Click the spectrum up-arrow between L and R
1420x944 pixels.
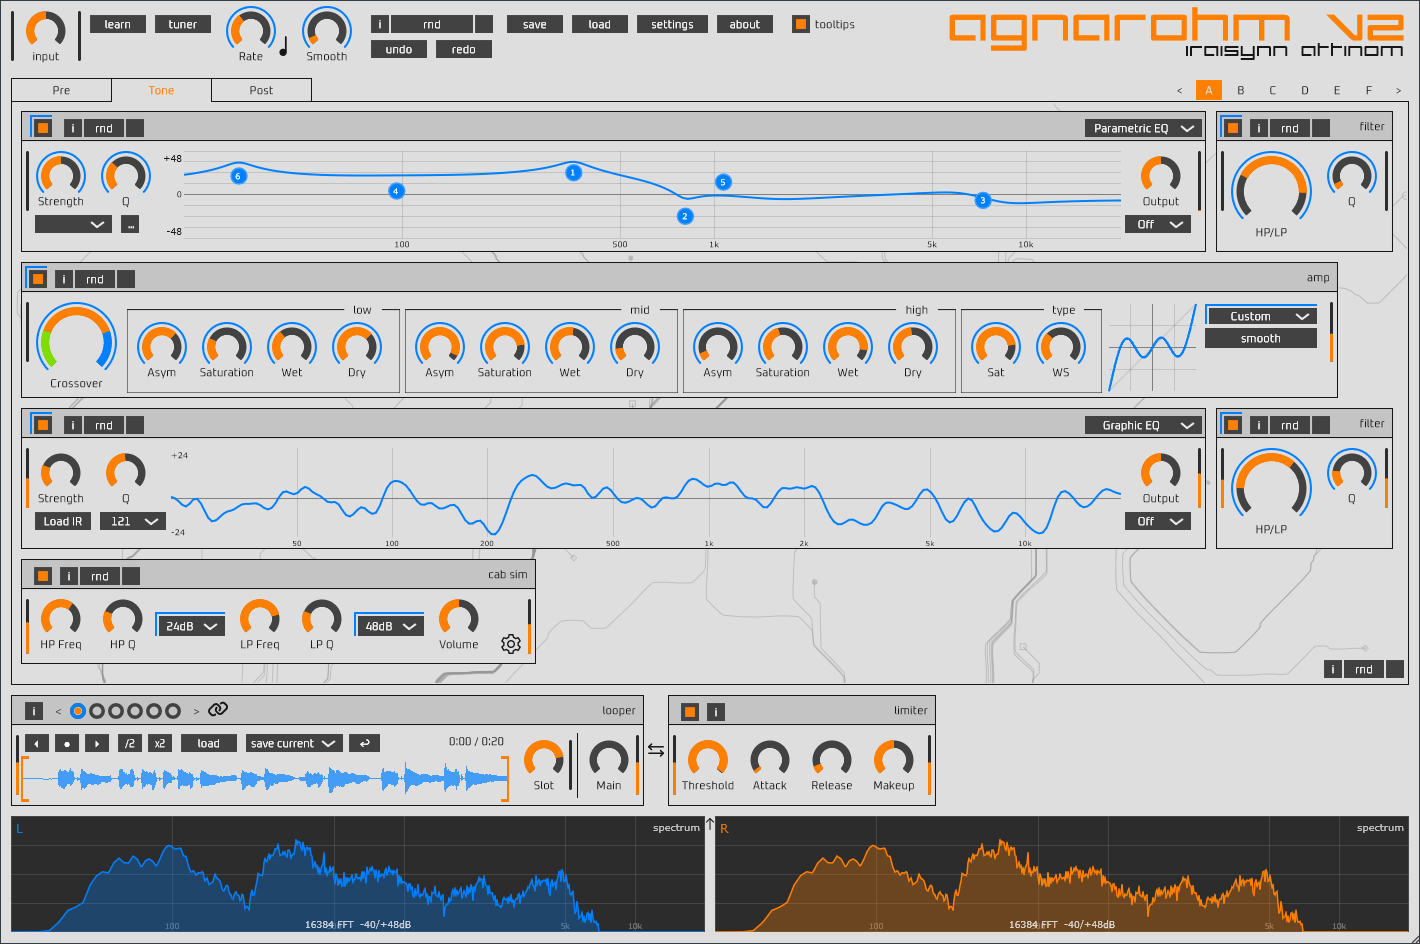pos(710,825)
